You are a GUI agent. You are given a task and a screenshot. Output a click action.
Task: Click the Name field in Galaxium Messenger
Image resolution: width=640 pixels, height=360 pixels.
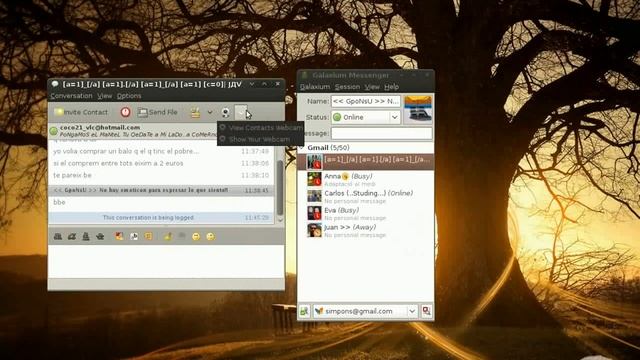(366, 101)
